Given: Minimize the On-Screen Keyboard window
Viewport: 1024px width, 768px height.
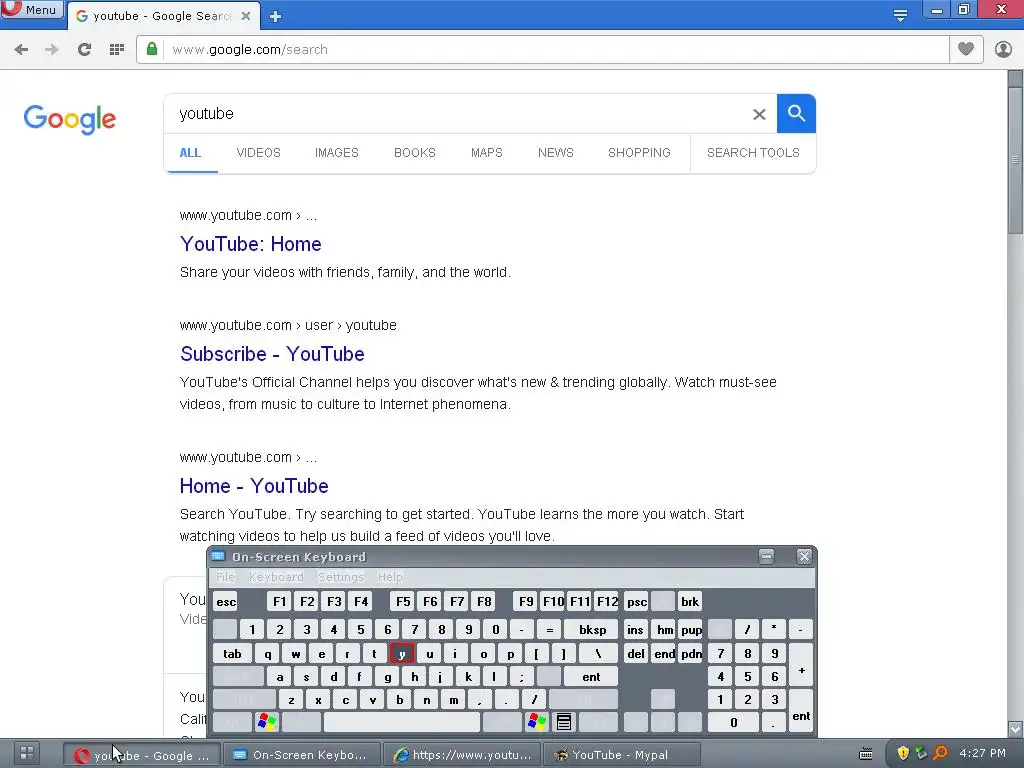Looking at the screenshot, I should pos(767,556).
